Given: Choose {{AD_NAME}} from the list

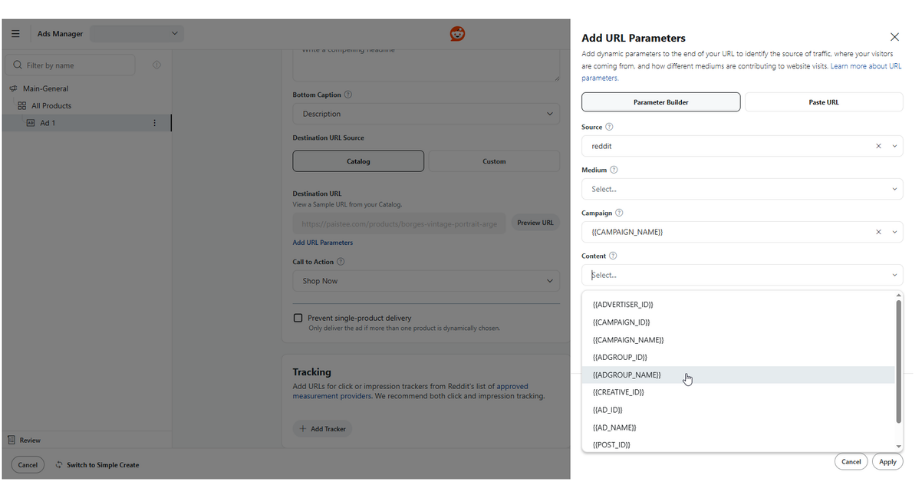Looking at the screenshot, I should [738, 427].
